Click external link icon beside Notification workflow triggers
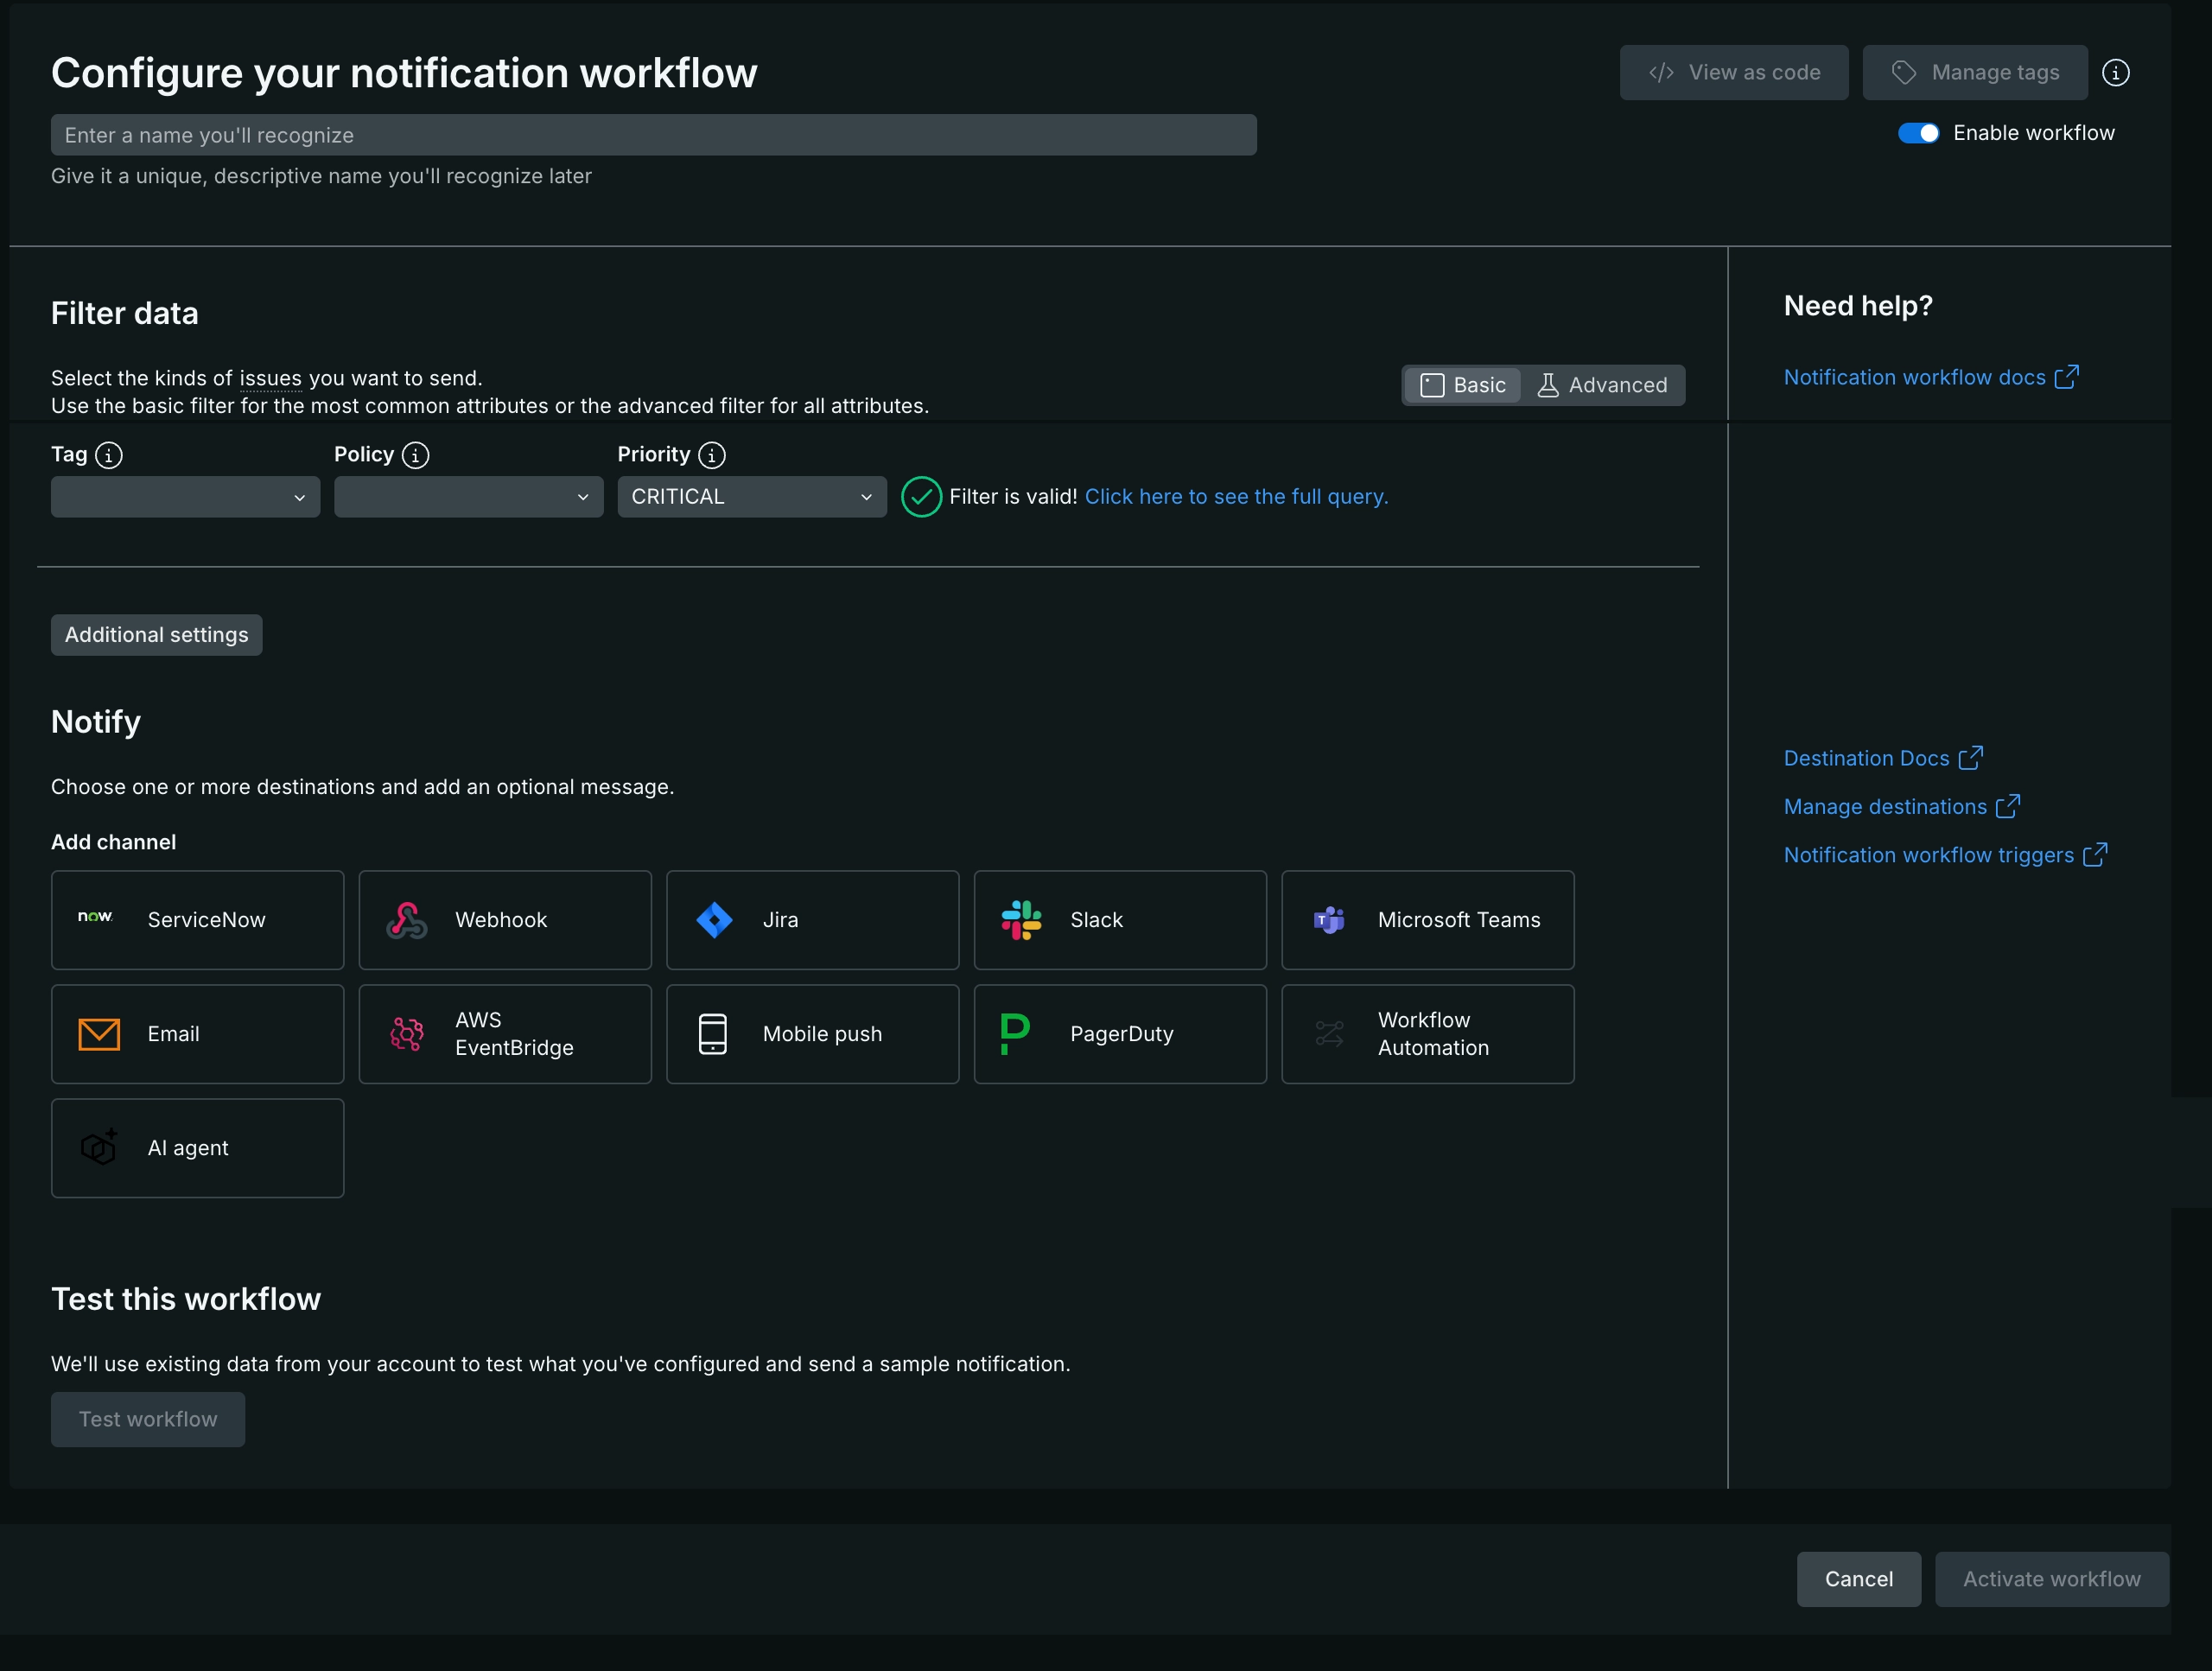The width and height of the screenshot is (2212, 1671). (x=2095, y=855)
